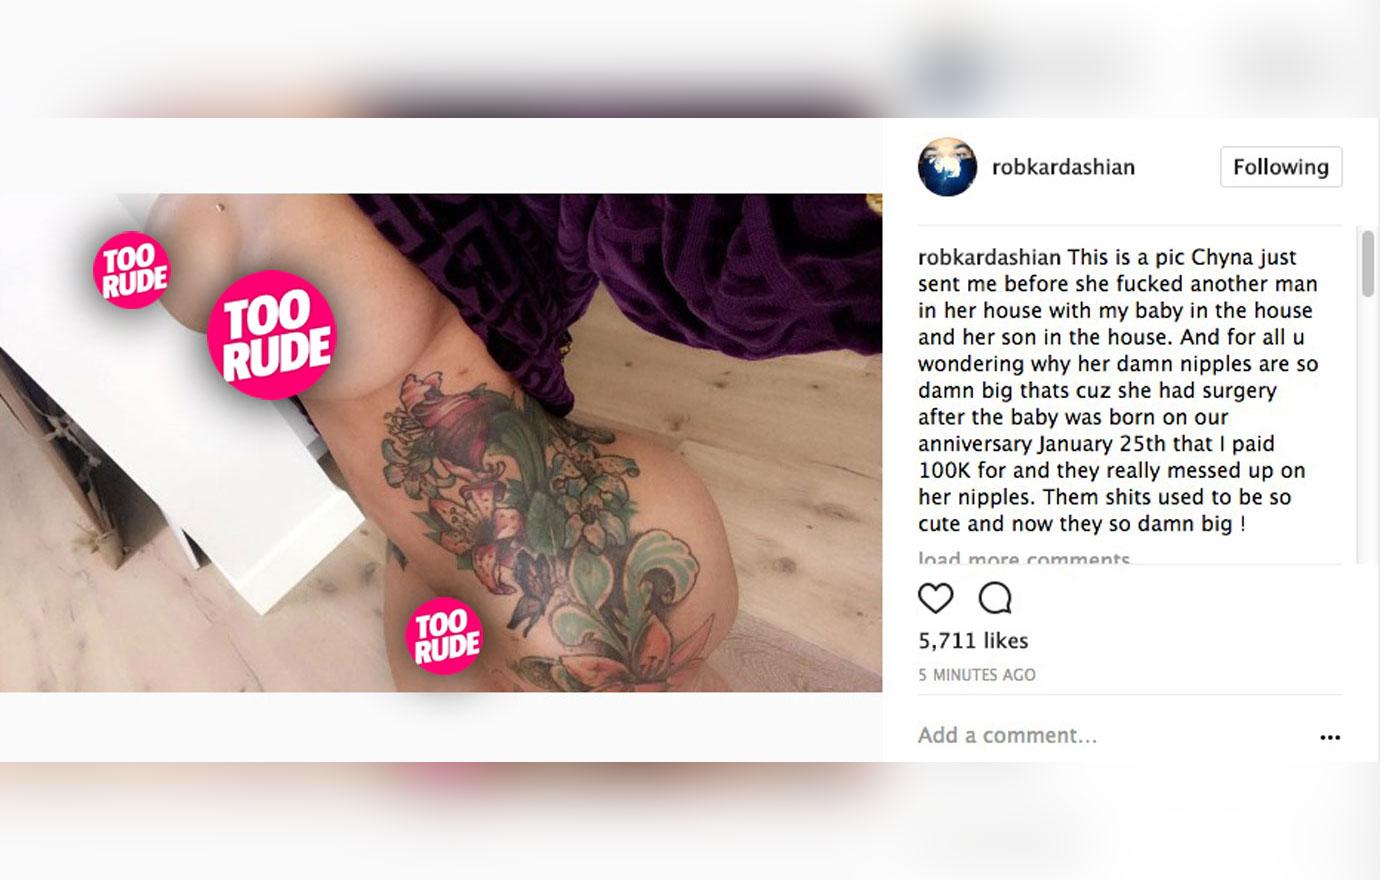This screenshot has width=1380, height=880.
Task: Click the bottom TOO RUDE sticker
Action: [445, 636]
